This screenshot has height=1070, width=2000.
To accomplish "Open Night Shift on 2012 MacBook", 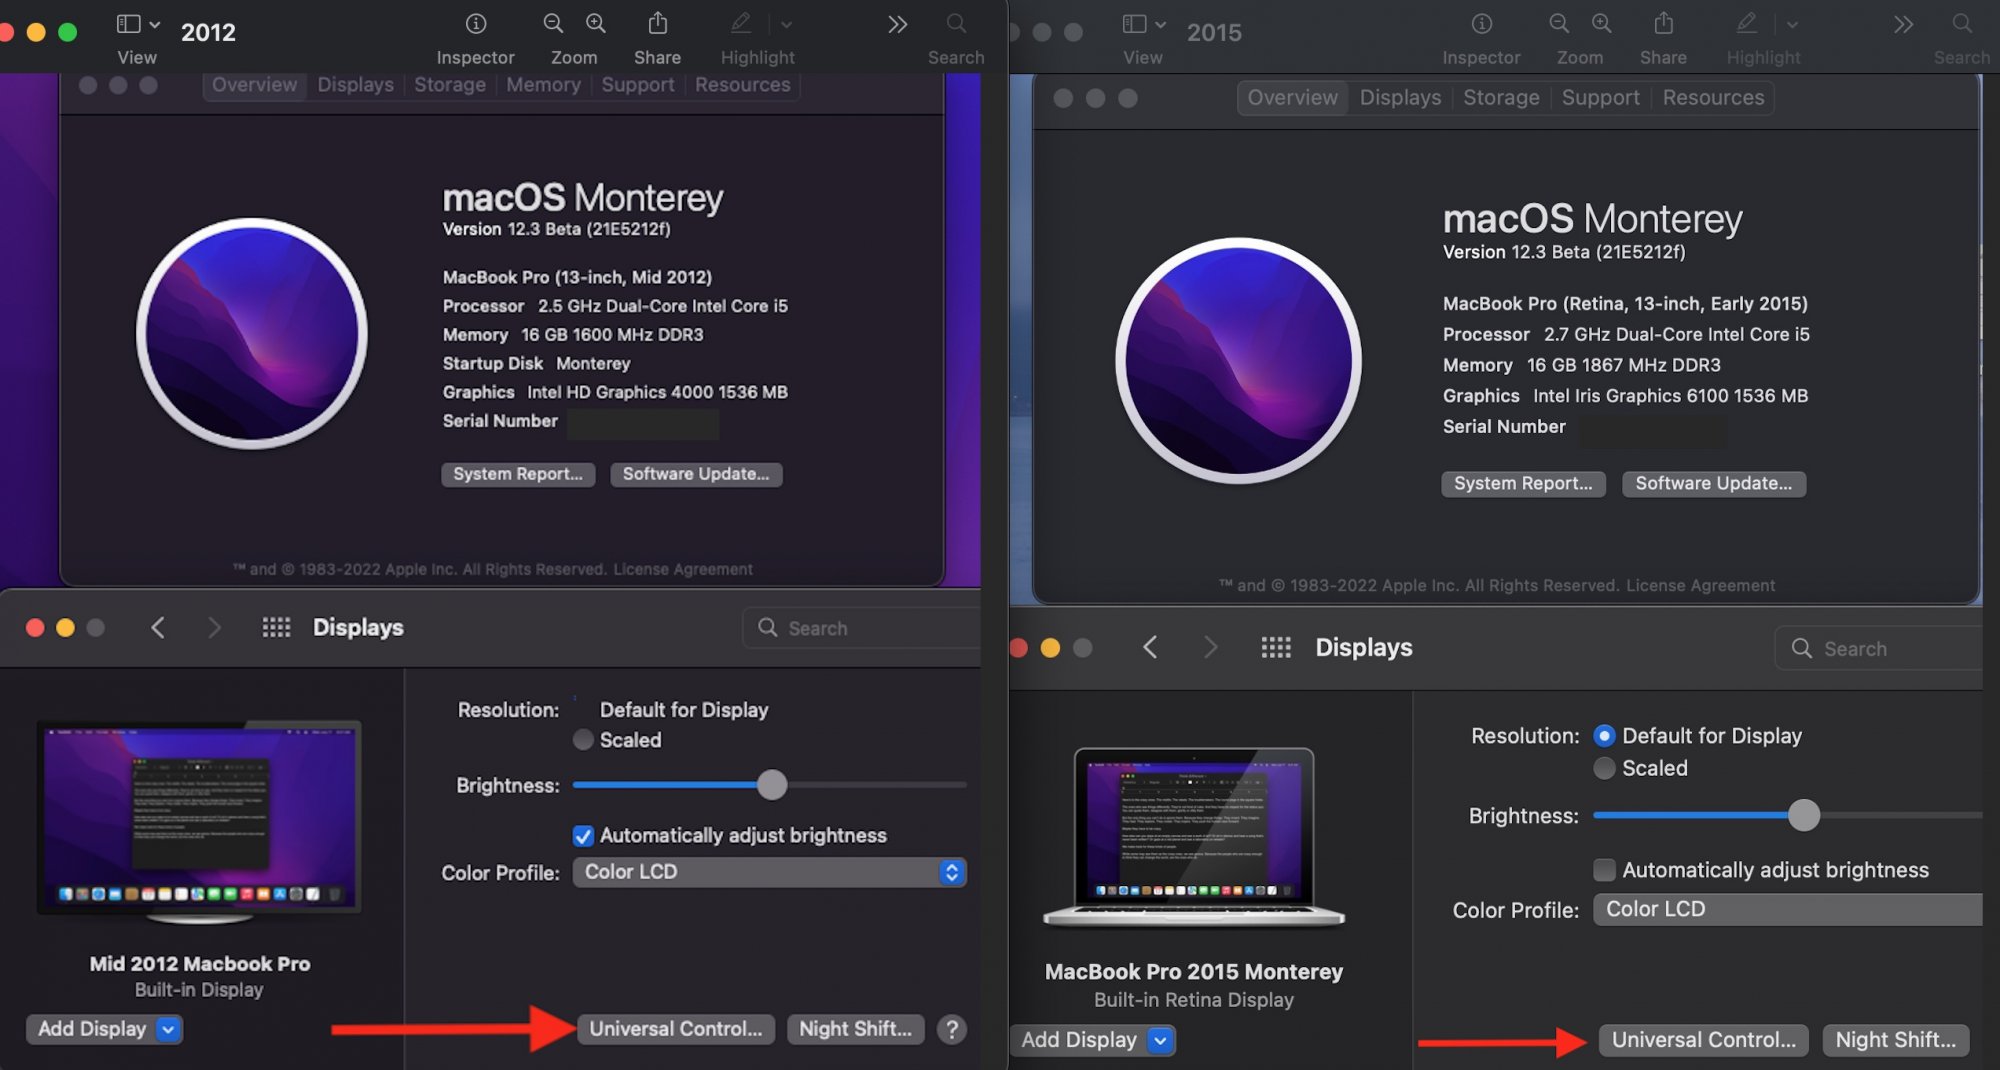I will pos(855,1029).
